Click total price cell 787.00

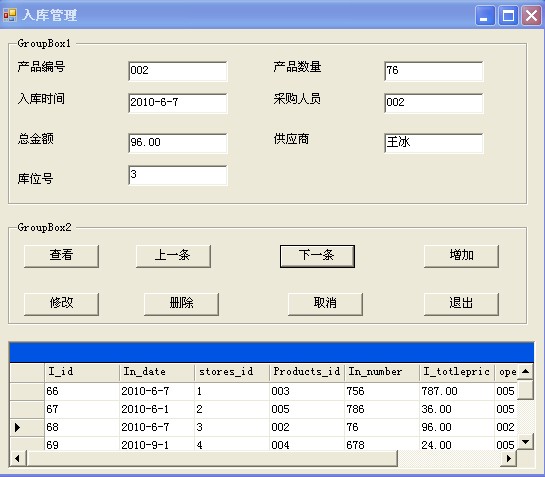tap(457, 391)
